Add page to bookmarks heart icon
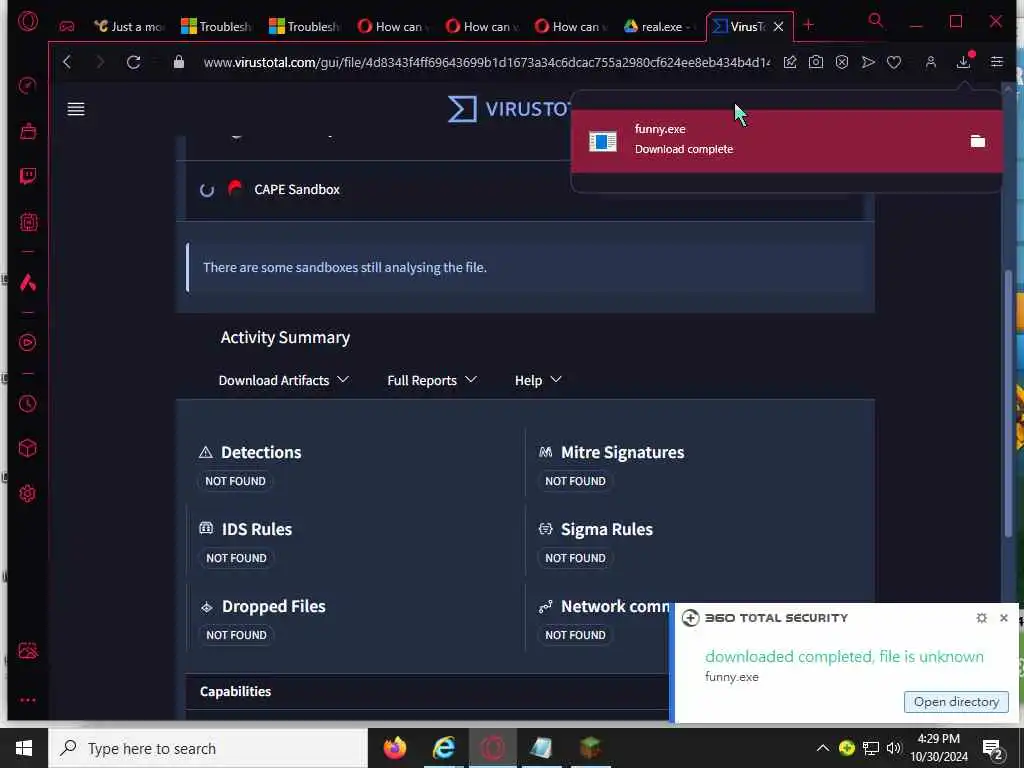 click(894, 62)
